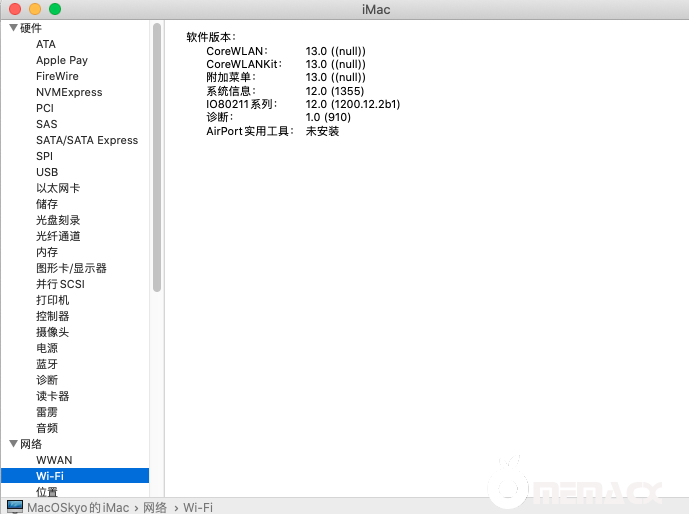Collapse the 网络 section triangle

[x=14, y=444]
